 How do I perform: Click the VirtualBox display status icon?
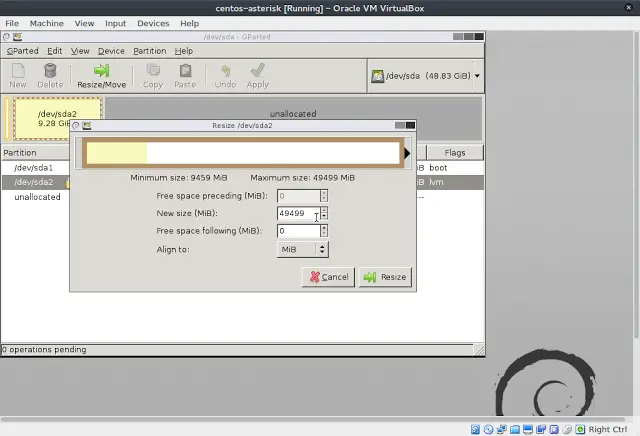pos(528,429)
